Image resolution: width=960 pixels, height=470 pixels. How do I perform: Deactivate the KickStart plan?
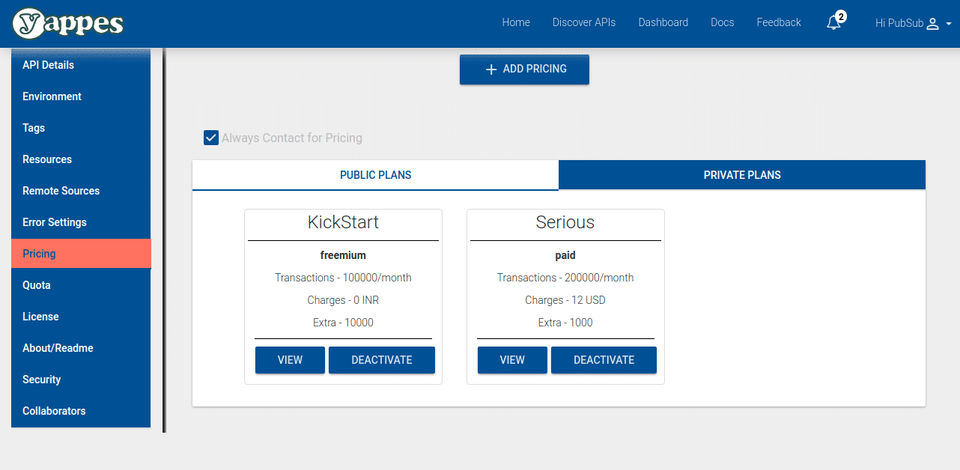click(x=382, y=360)
